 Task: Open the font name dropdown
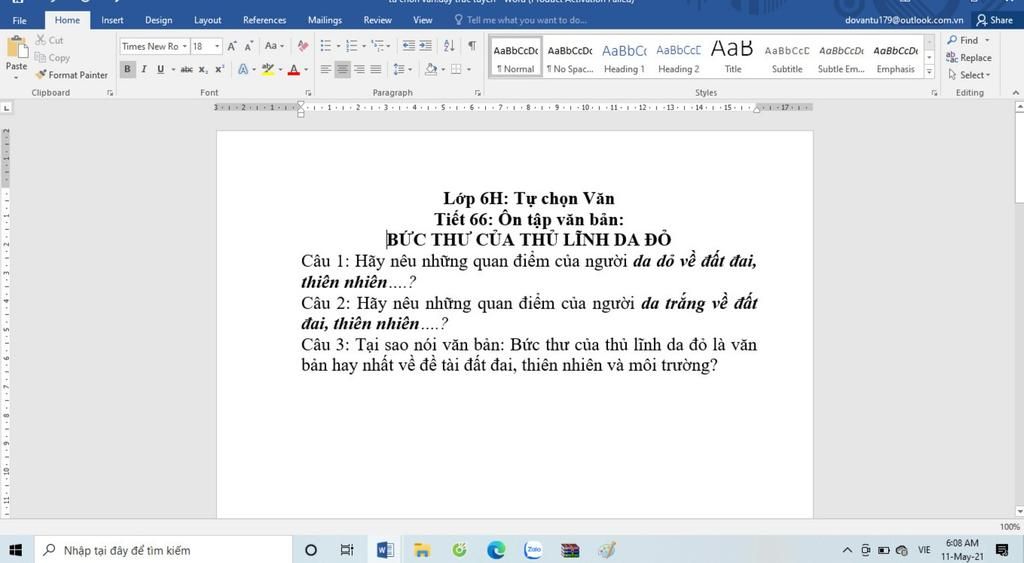coord(185,46)
